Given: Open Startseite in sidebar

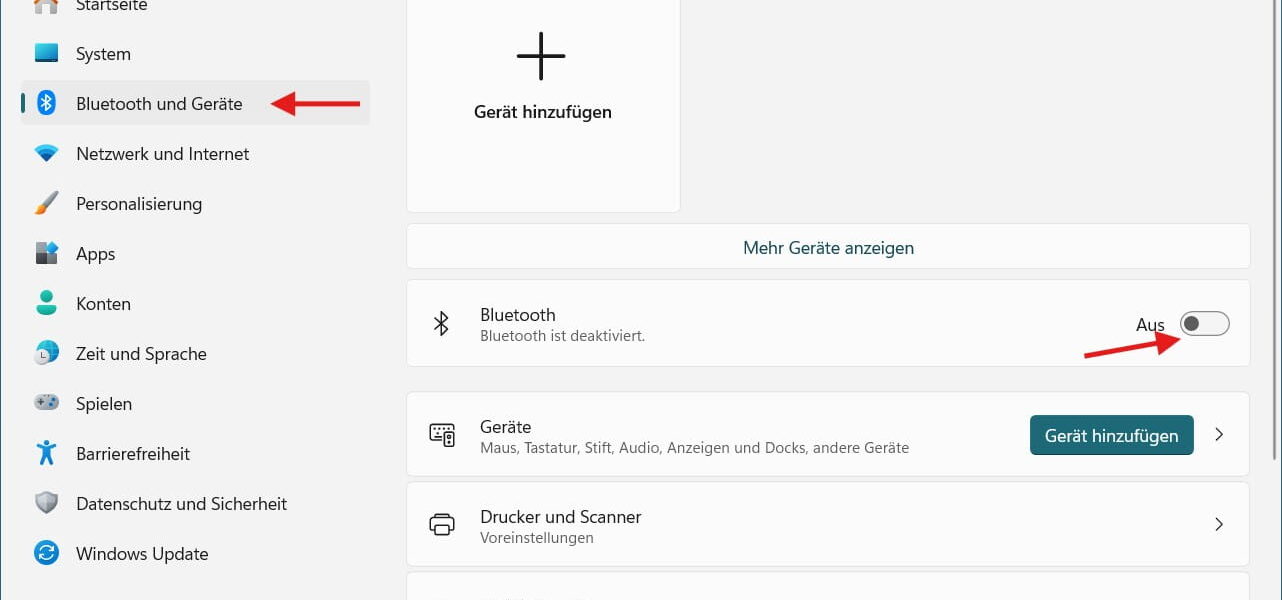Looking at the screenshot, I should pos(195,7).
